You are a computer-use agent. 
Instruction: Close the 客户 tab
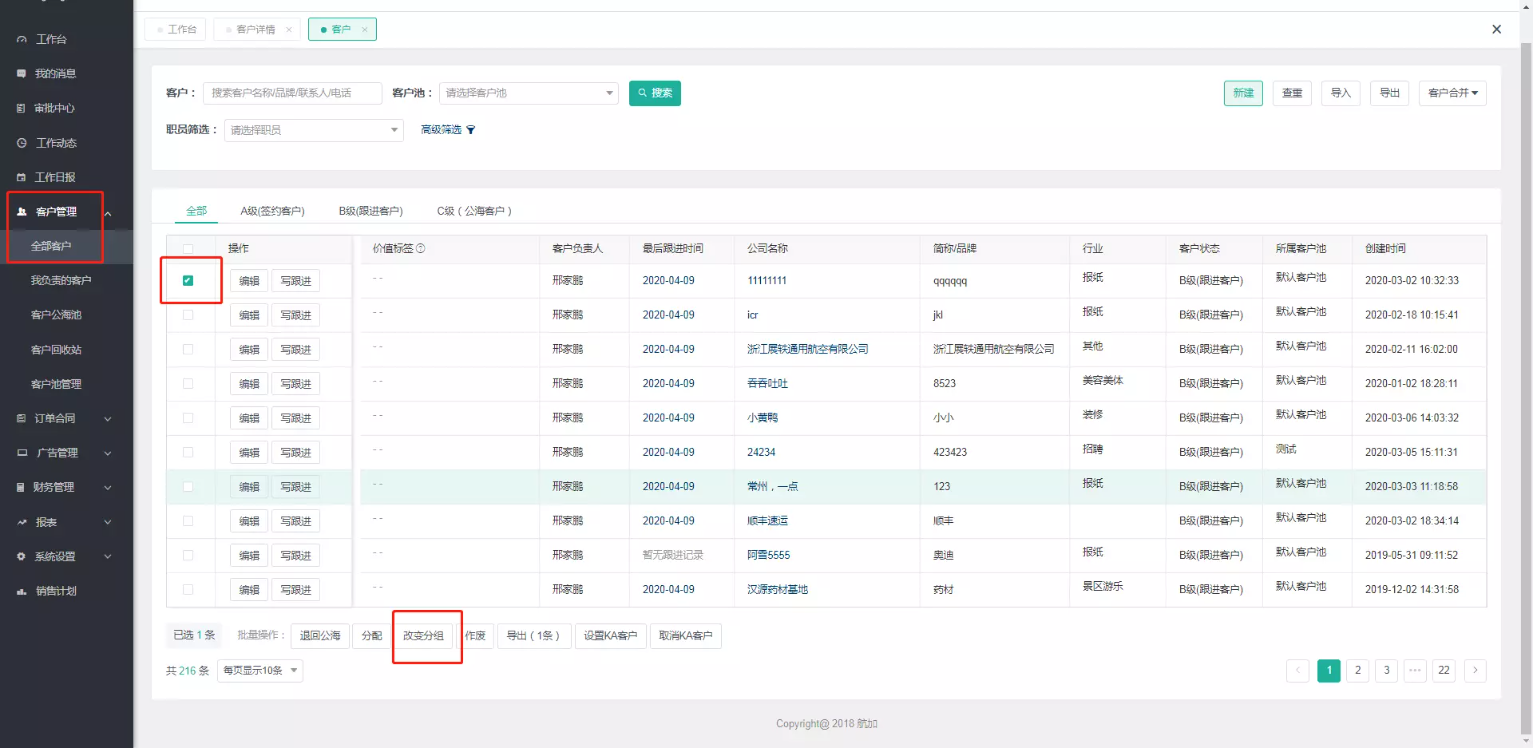pyautogui.click(x=365, y=30)
